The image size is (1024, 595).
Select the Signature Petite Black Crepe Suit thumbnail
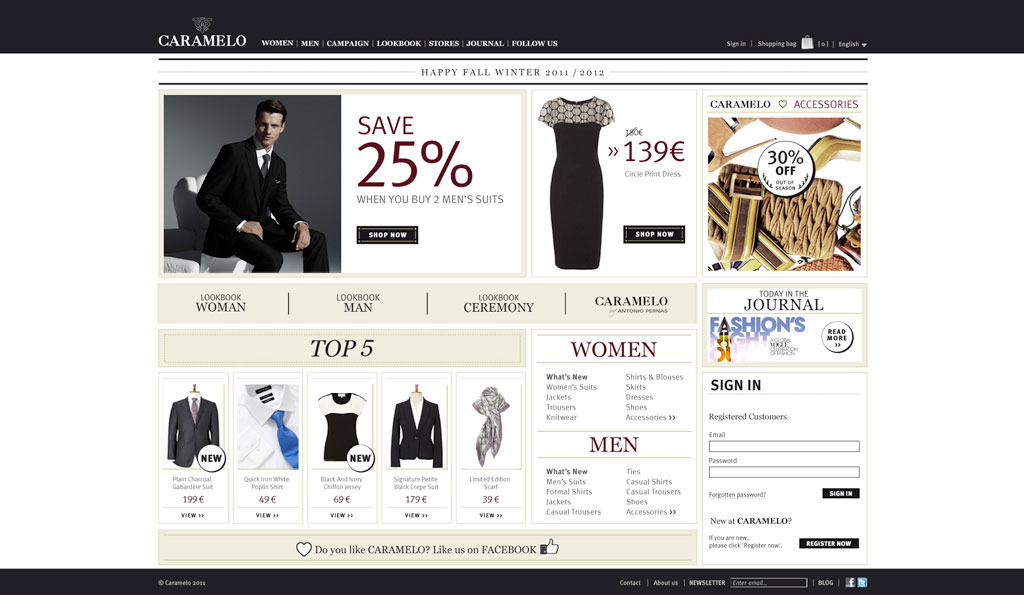416,426
